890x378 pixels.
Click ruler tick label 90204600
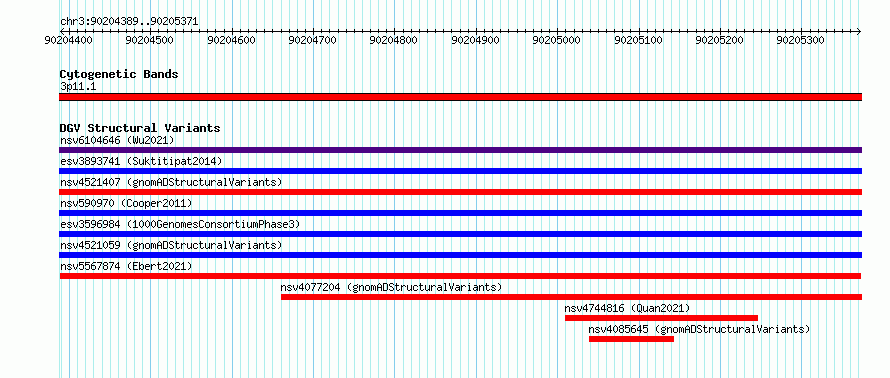pos(232,40)
